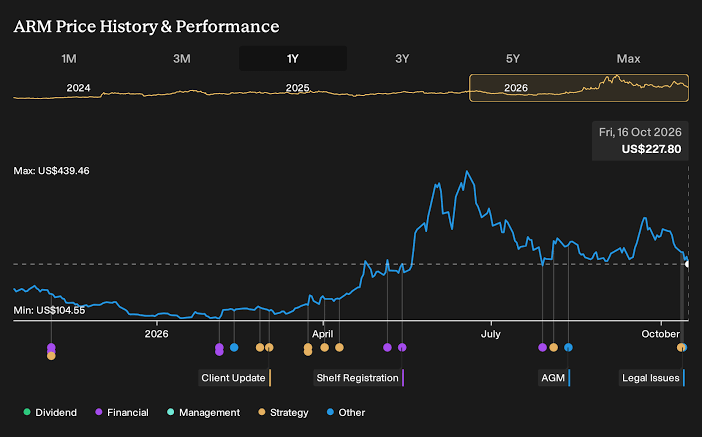
Task: Open the Shelf Registration event label
Action: click(359, 378)
